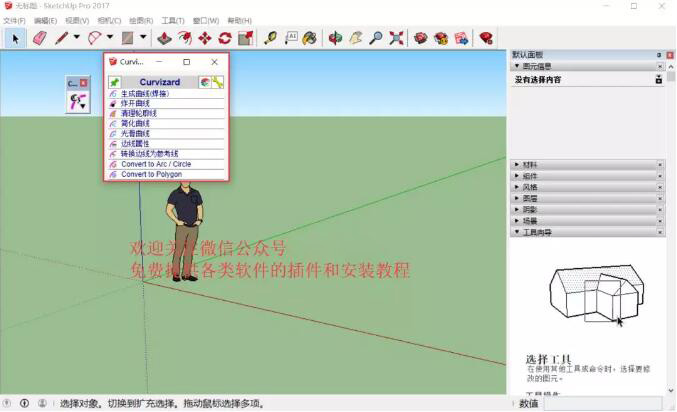Click the tray scrollbar up arrow
The height and width of the screenshot is (412, 677).
pyautogui.click(x=671, y=67)
